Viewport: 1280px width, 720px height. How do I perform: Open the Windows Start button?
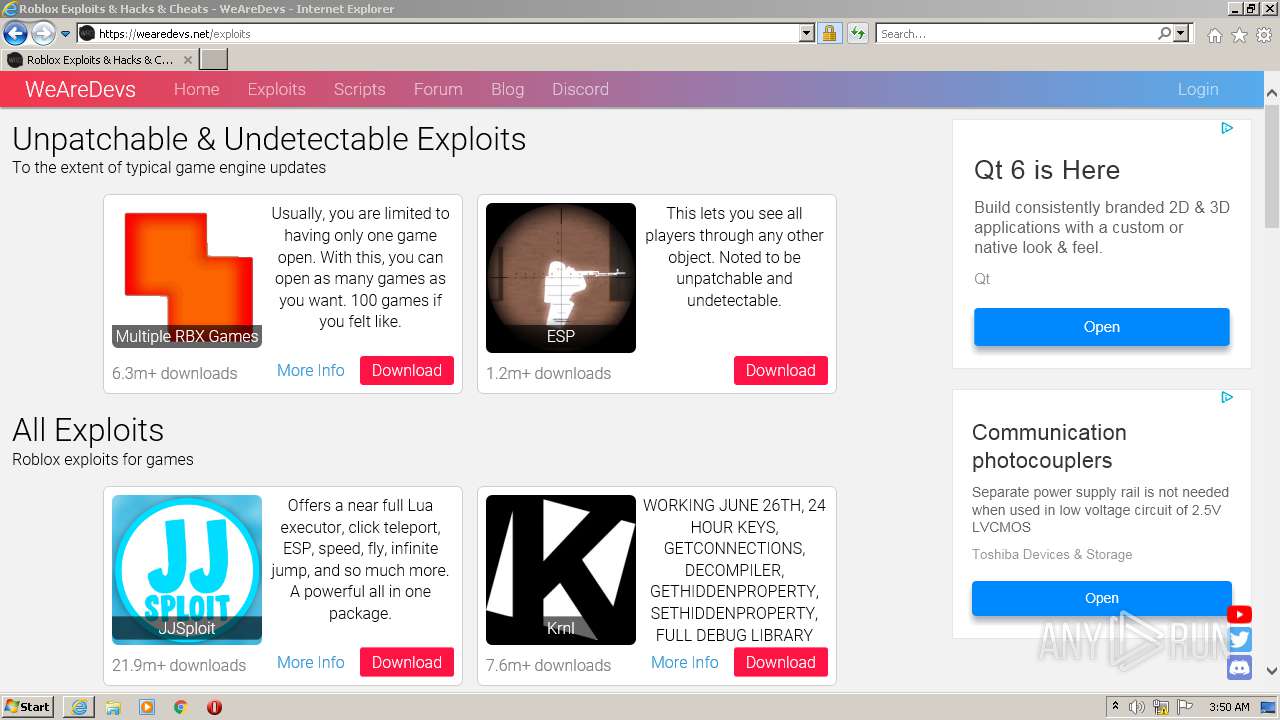coord(27,706)
